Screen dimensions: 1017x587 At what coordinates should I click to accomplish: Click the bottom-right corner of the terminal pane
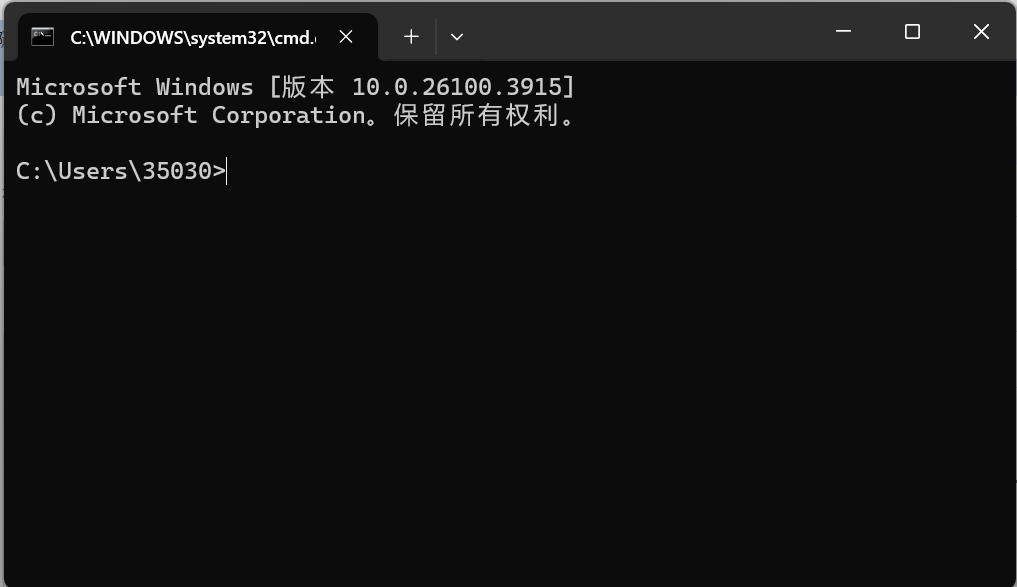coord(1004,574)
